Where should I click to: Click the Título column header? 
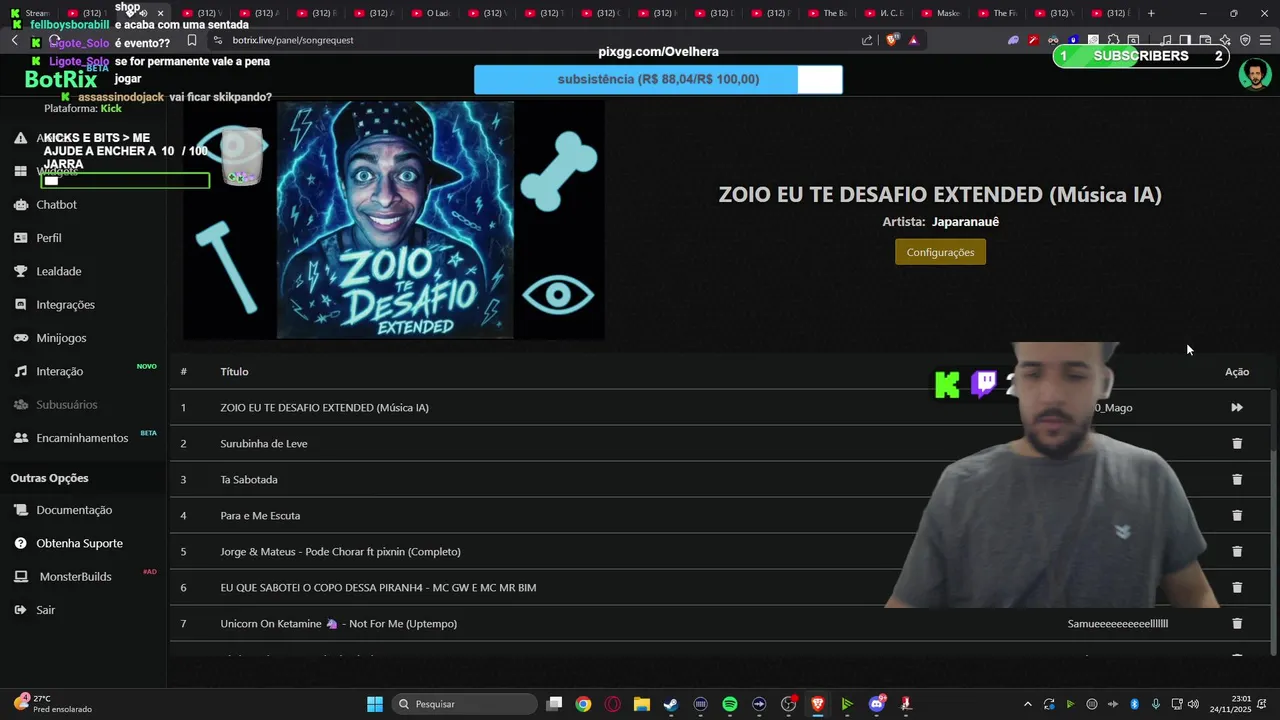coord(234,371)
